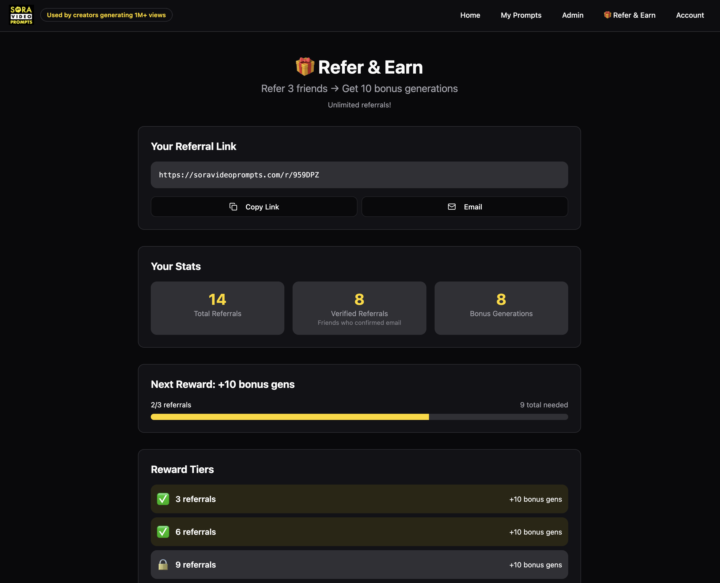Go to My Prompts page

click(x=521, y=15)
